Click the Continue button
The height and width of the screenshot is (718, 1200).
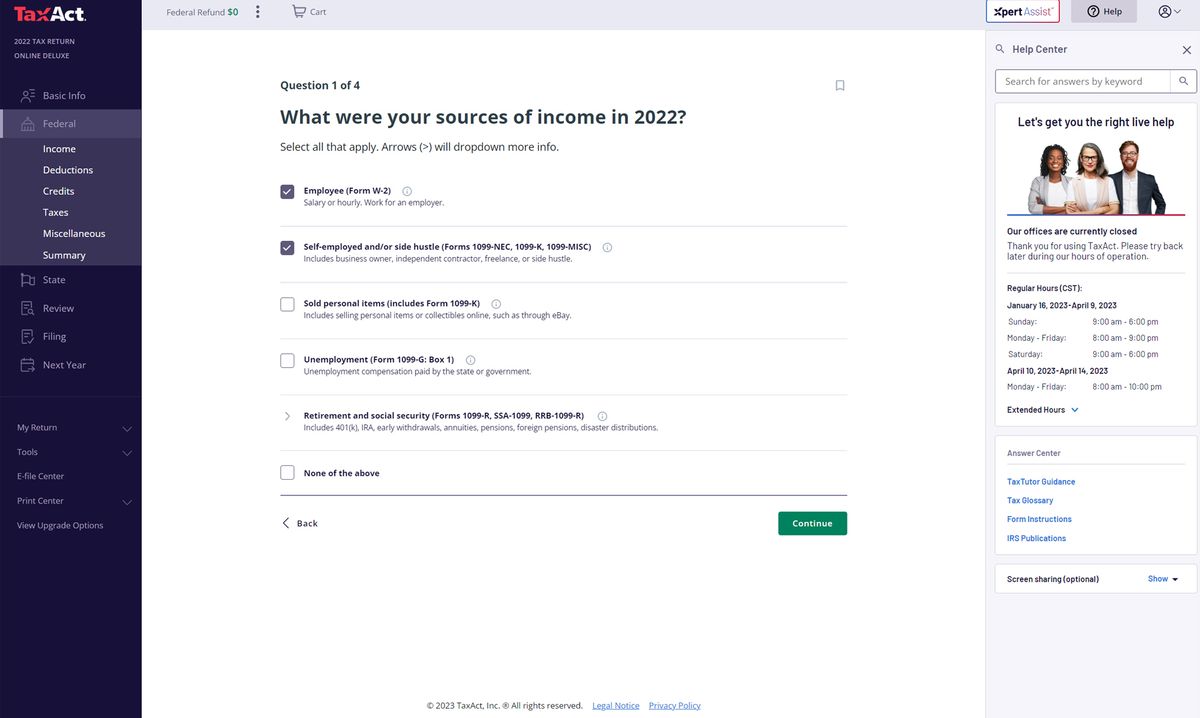[x=812, y=523]
